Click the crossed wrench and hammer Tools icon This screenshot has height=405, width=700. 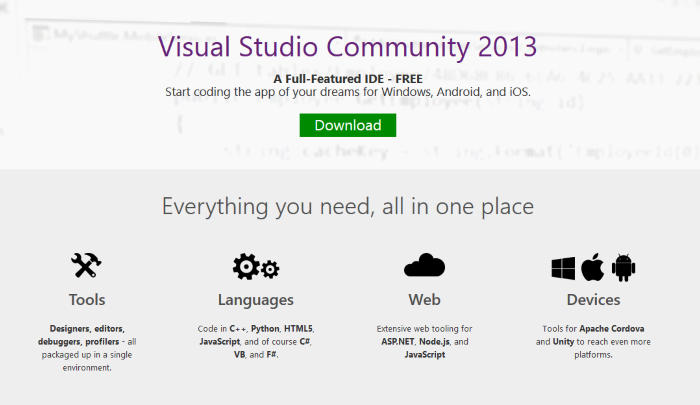coord(86,265)
